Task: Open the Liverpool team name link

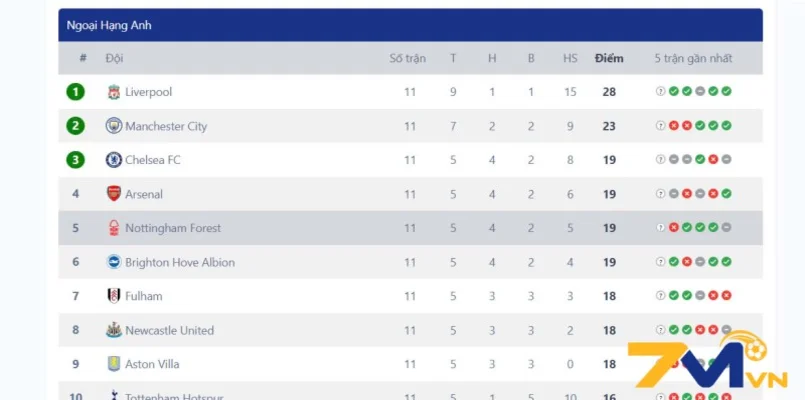Action: (x=148, y=92)
